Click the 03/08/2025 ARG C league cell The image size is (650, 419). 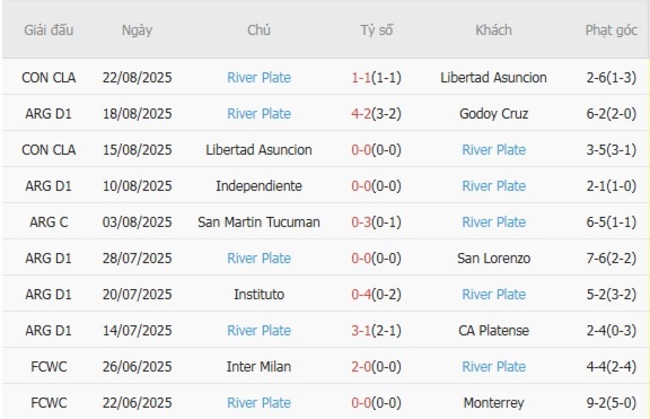48,222
